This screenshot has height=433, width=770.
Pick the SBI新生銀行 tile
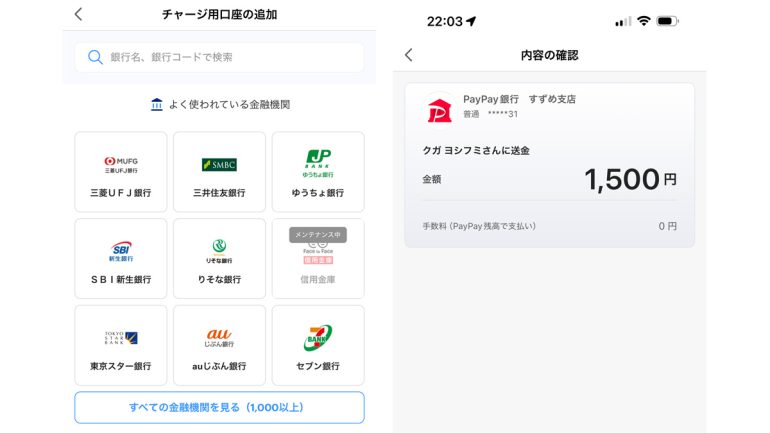(121, 258)
